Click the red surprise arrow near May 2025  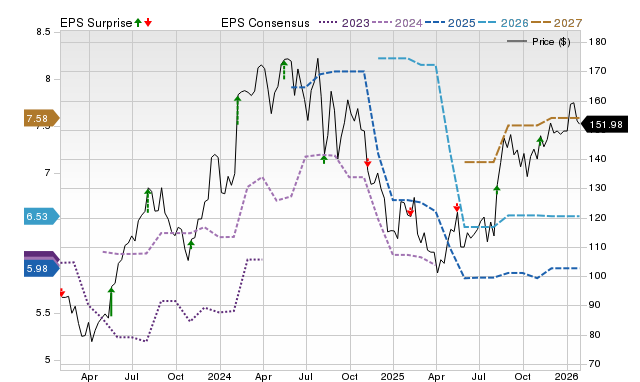coord(457,207)
